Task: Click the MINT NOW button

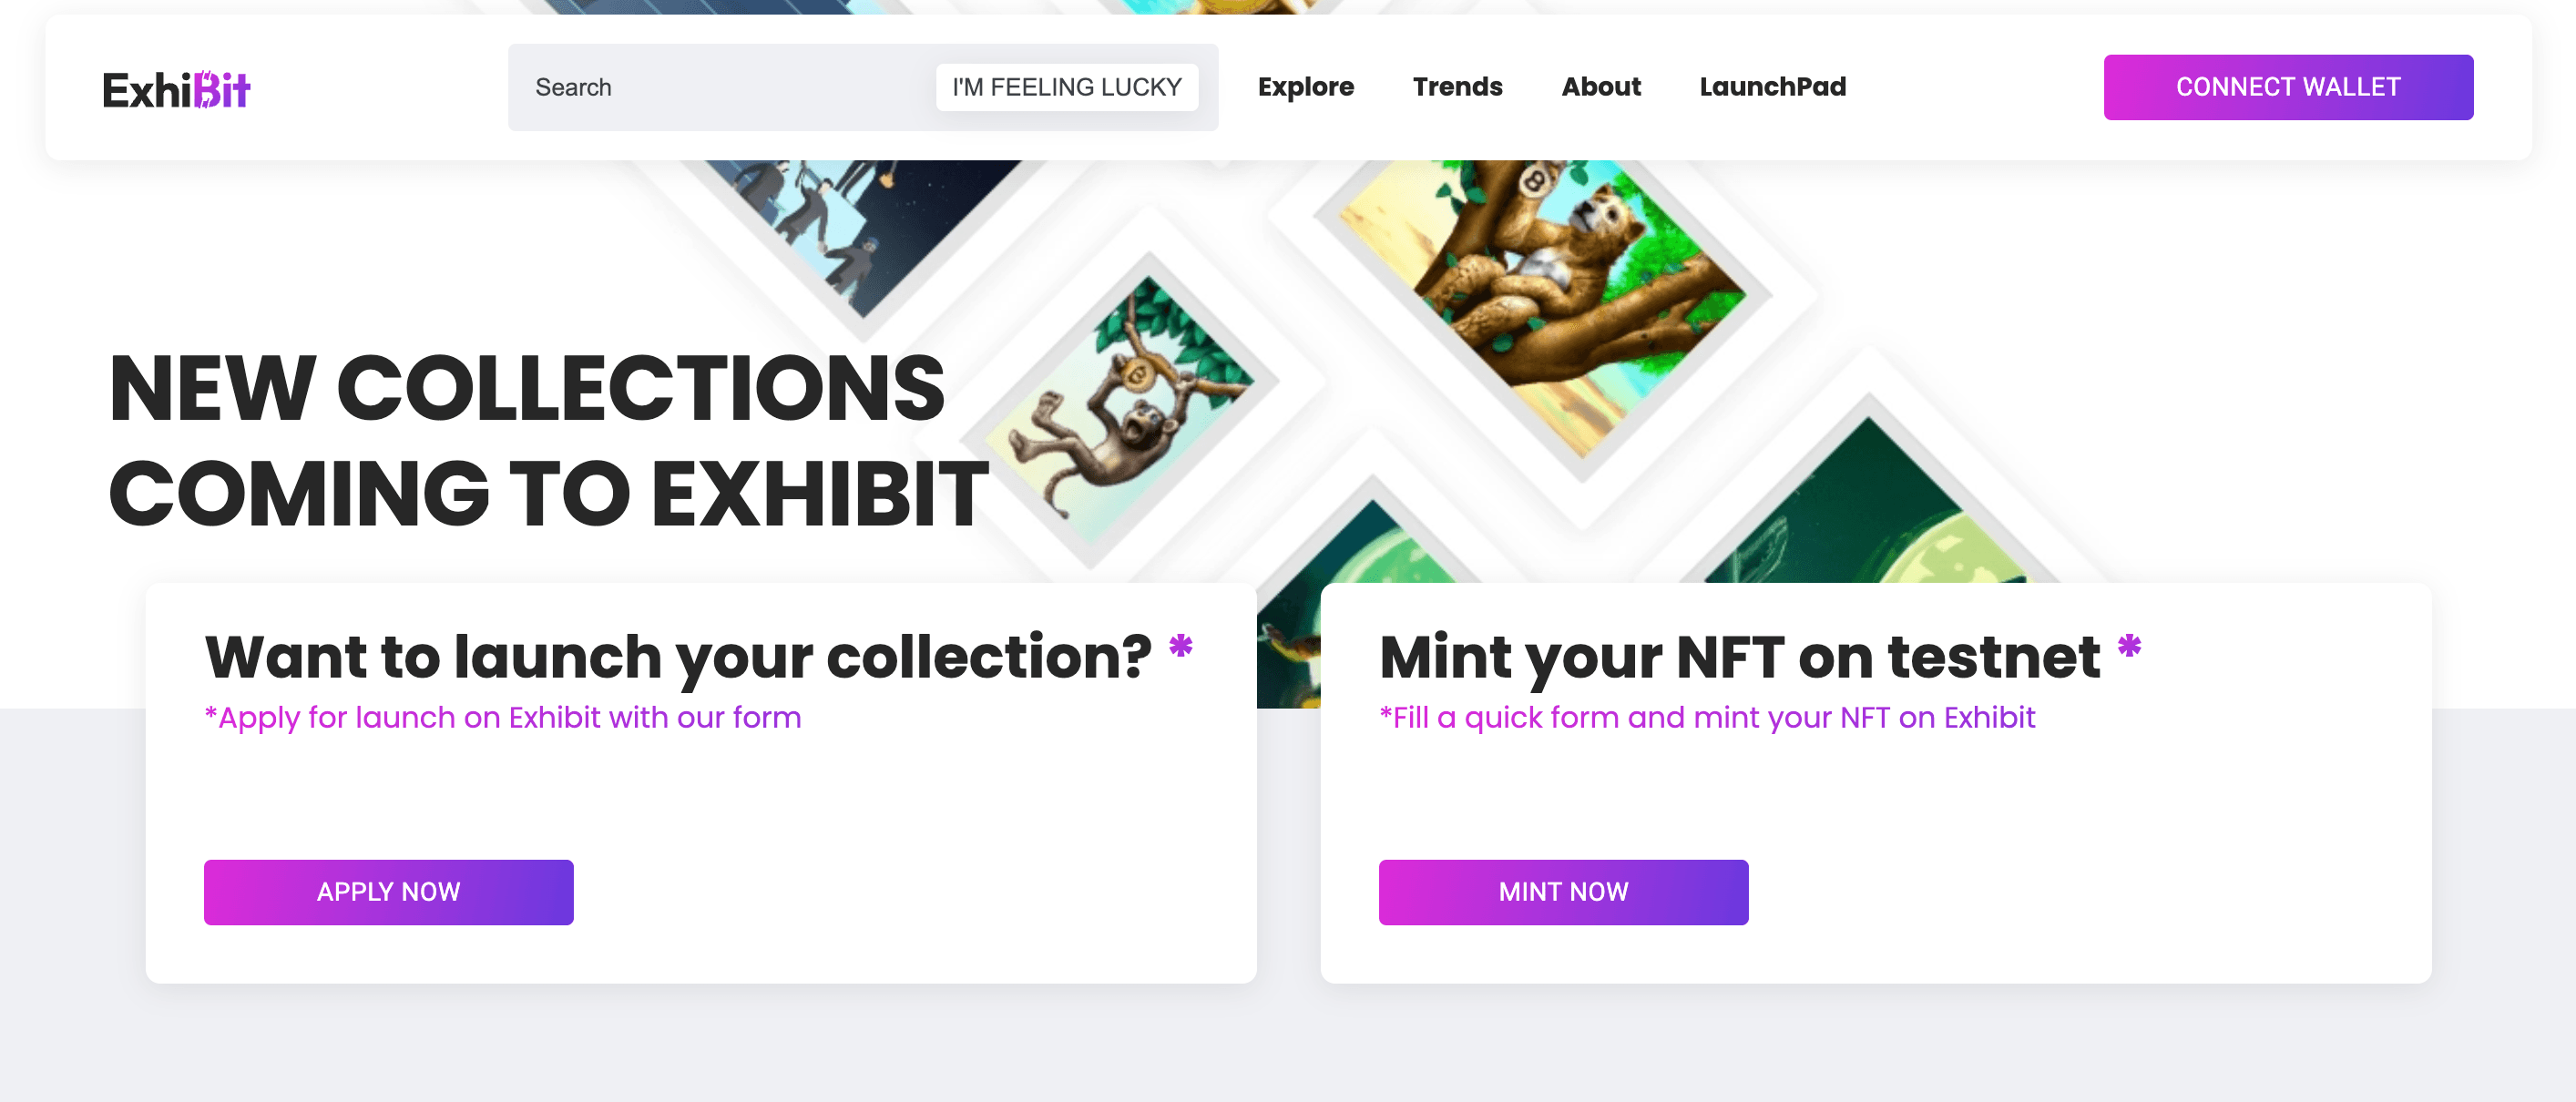Action: point(1562,891)
